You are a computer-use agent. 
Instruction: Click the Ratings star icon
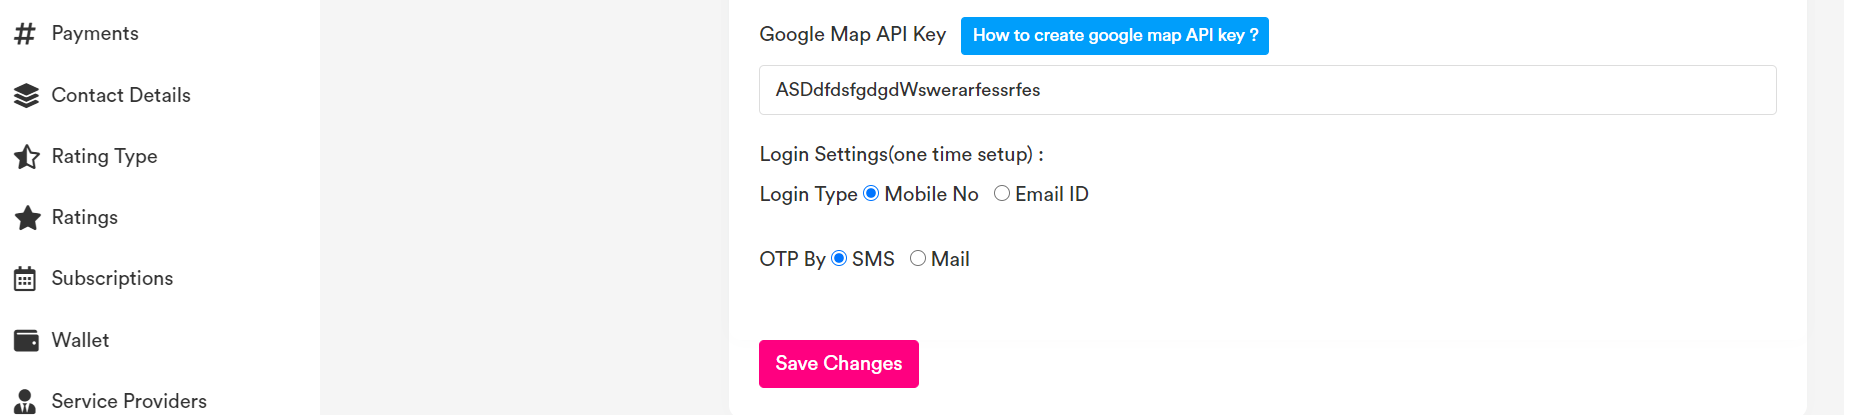coord(27,218)
